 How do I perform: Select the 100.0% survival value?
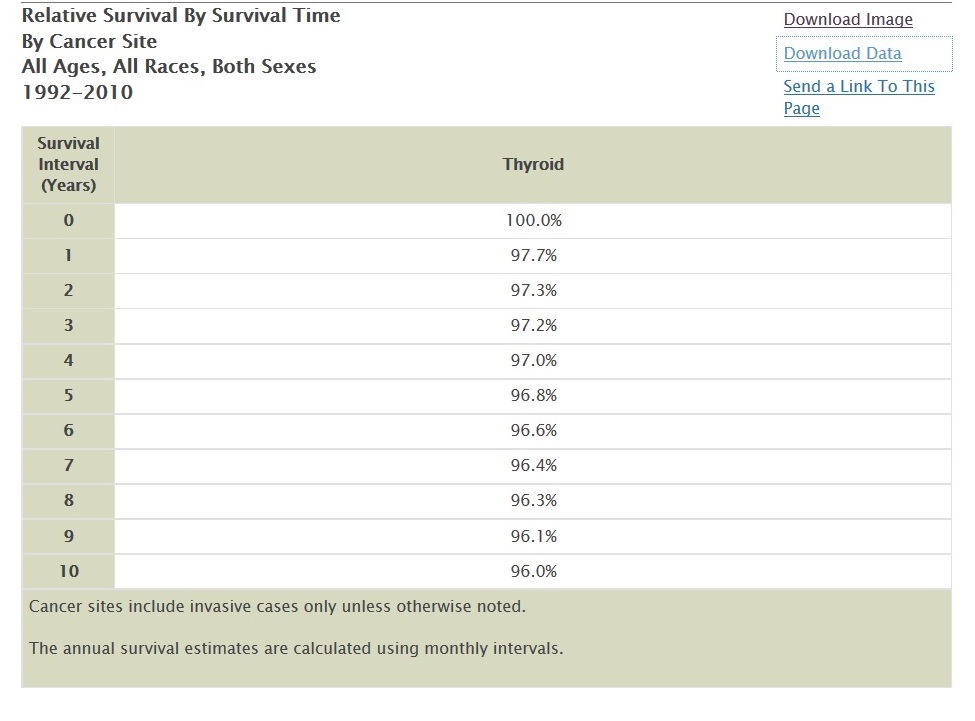[x=533, y=221]
